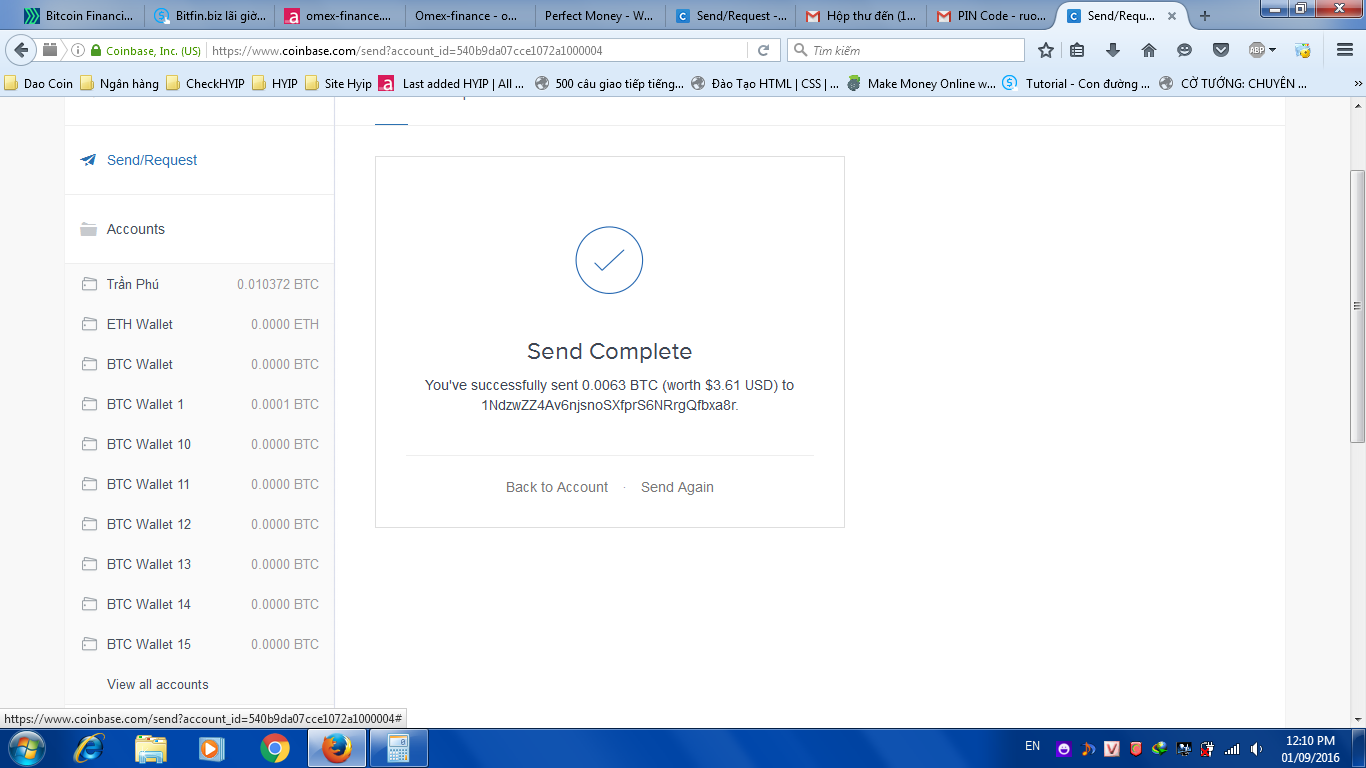Launch Internet Explorer from the taskbar
The image size is (1366, 768).
click(x=88, y=748)
